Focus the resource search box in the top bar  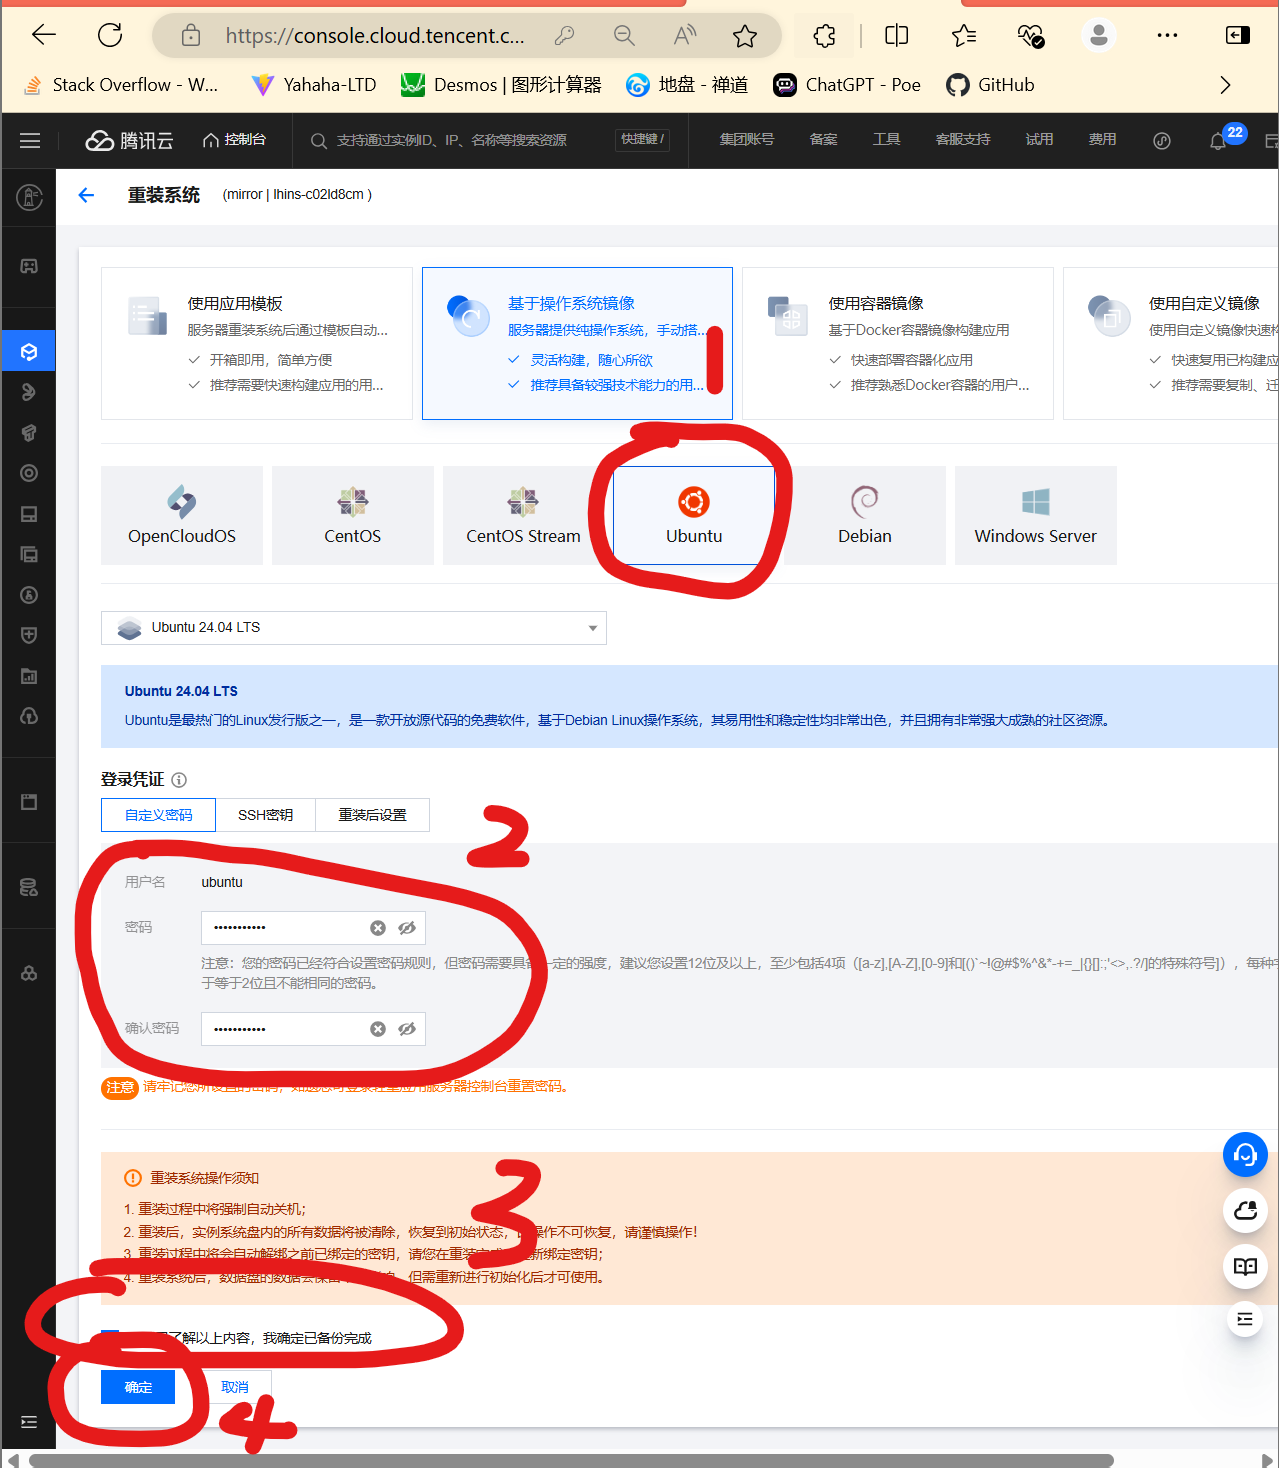click(x=450, y=140)
